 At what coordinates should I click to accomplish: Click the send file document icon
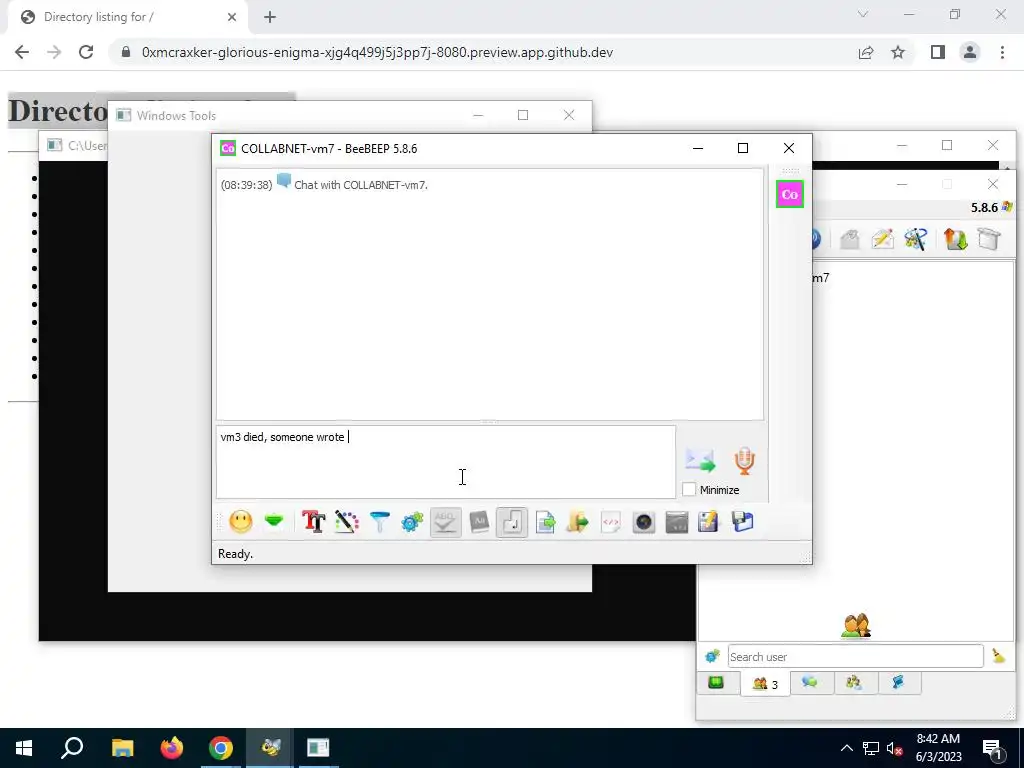click(x=545, y=522)
